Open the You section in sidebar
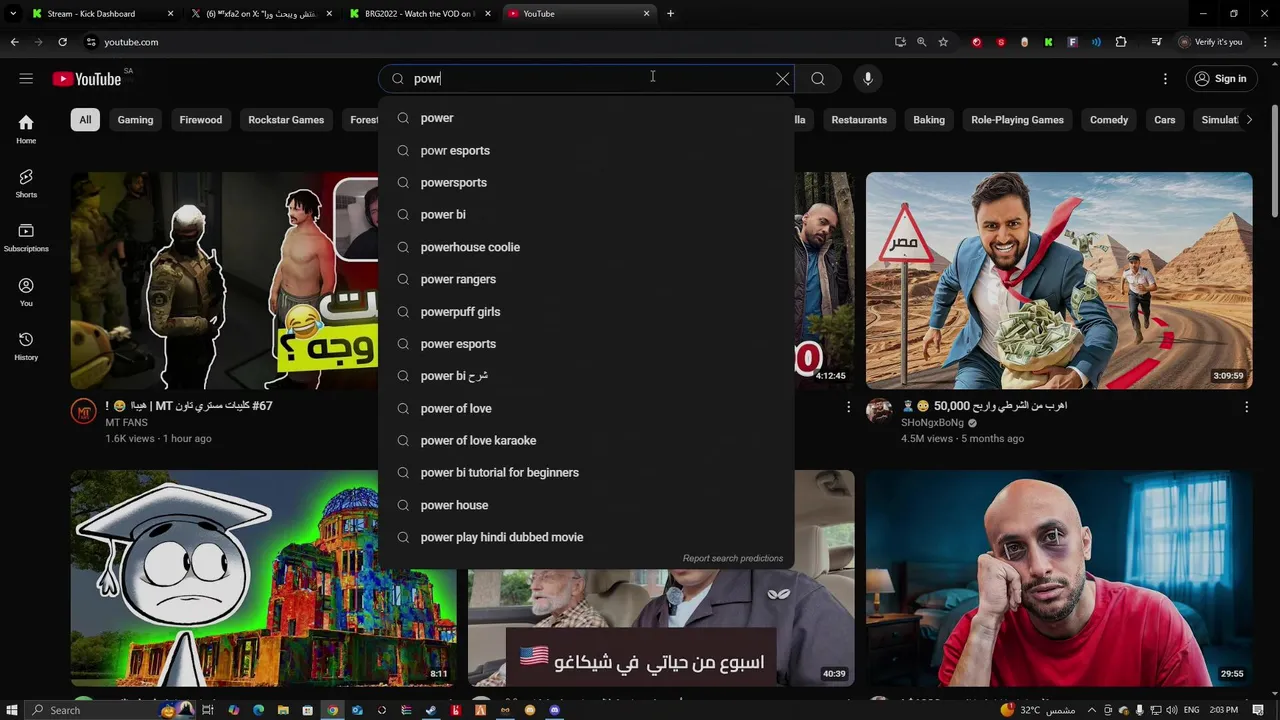 pos(26,291)
